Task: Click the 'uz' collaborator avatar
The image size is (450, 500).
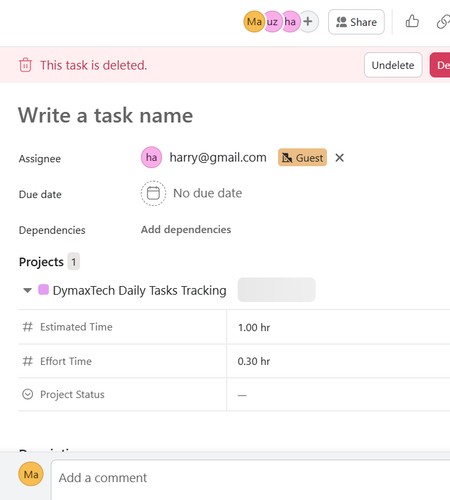Action: click(272, 22)
